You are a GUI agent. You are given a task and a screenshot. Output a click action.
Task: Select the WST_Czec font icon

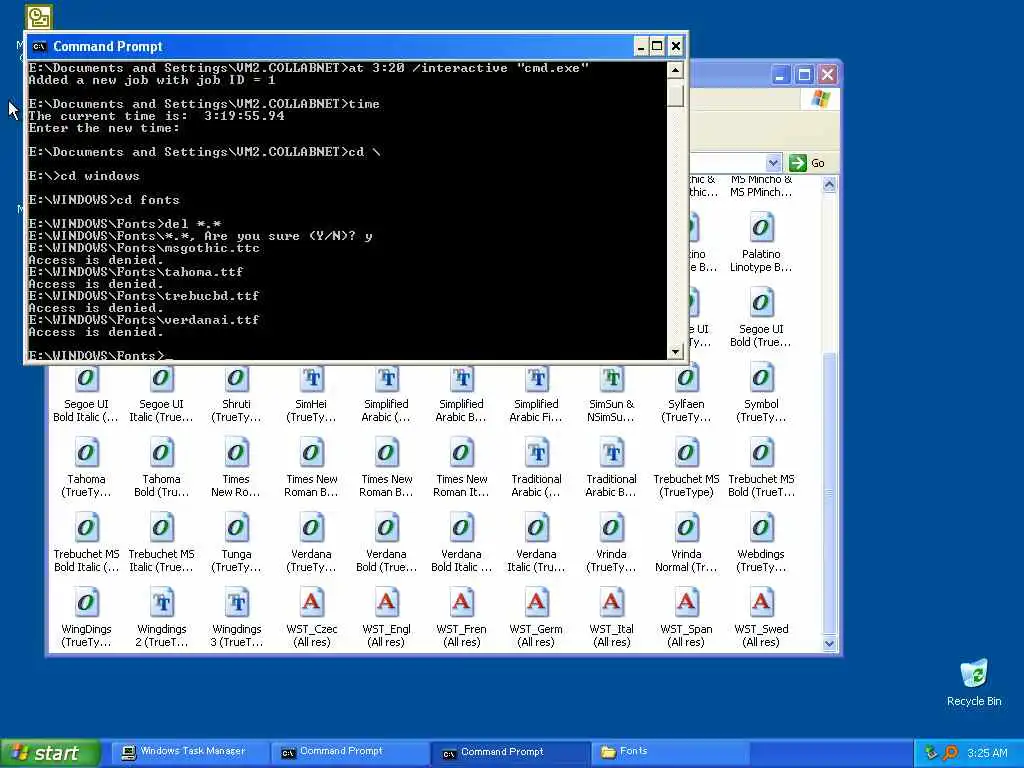(x=312, y=603)
